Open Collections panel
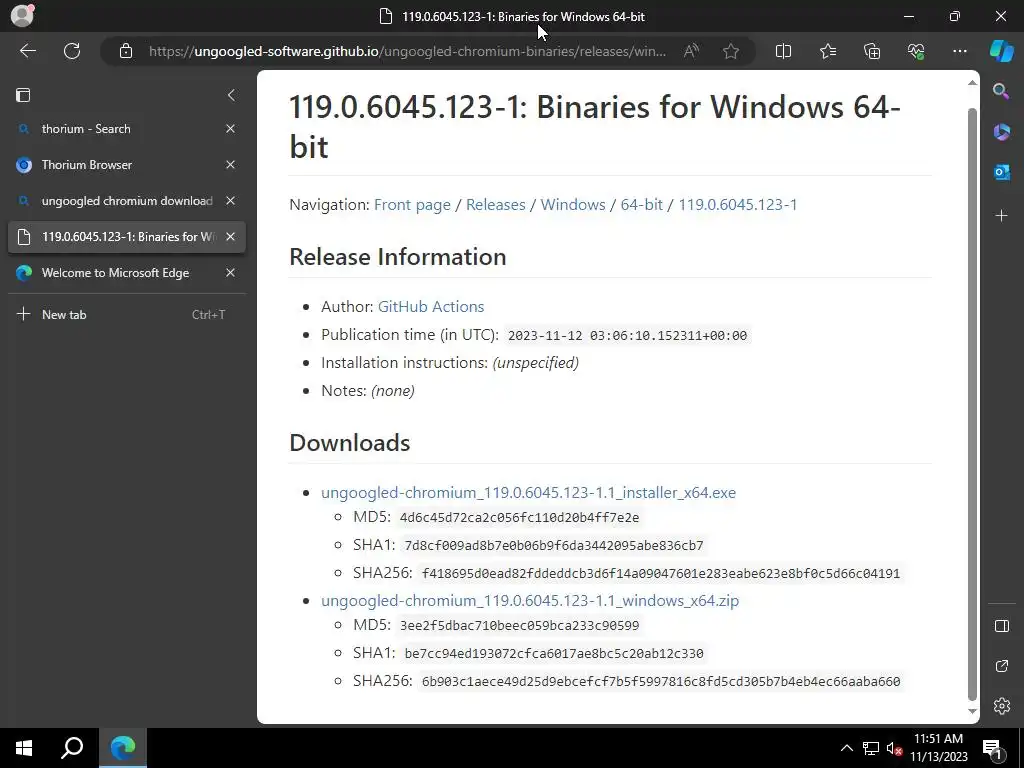The height and width of the screenshot is (768, 1024). tap(872, 51)
